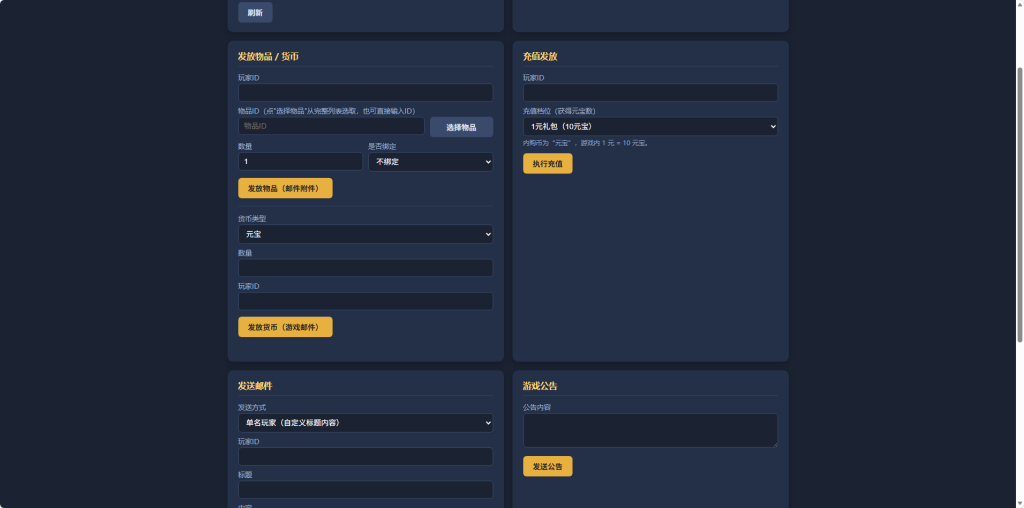The height and width of the screenshot is (508, 1024).
Task: Open the 发送方式 dropdown for mail
Action: [x=365, y=423]
